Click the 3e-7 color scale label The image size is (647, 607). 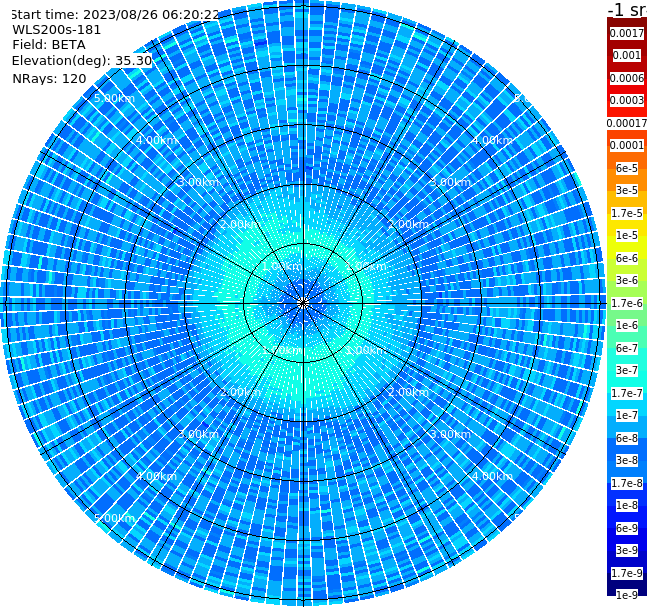(627, 370)
